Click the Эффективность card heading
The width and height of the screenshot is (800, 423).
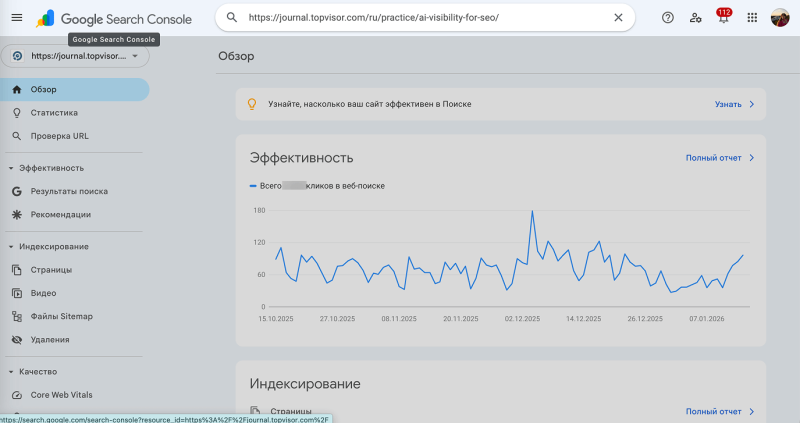302,158
